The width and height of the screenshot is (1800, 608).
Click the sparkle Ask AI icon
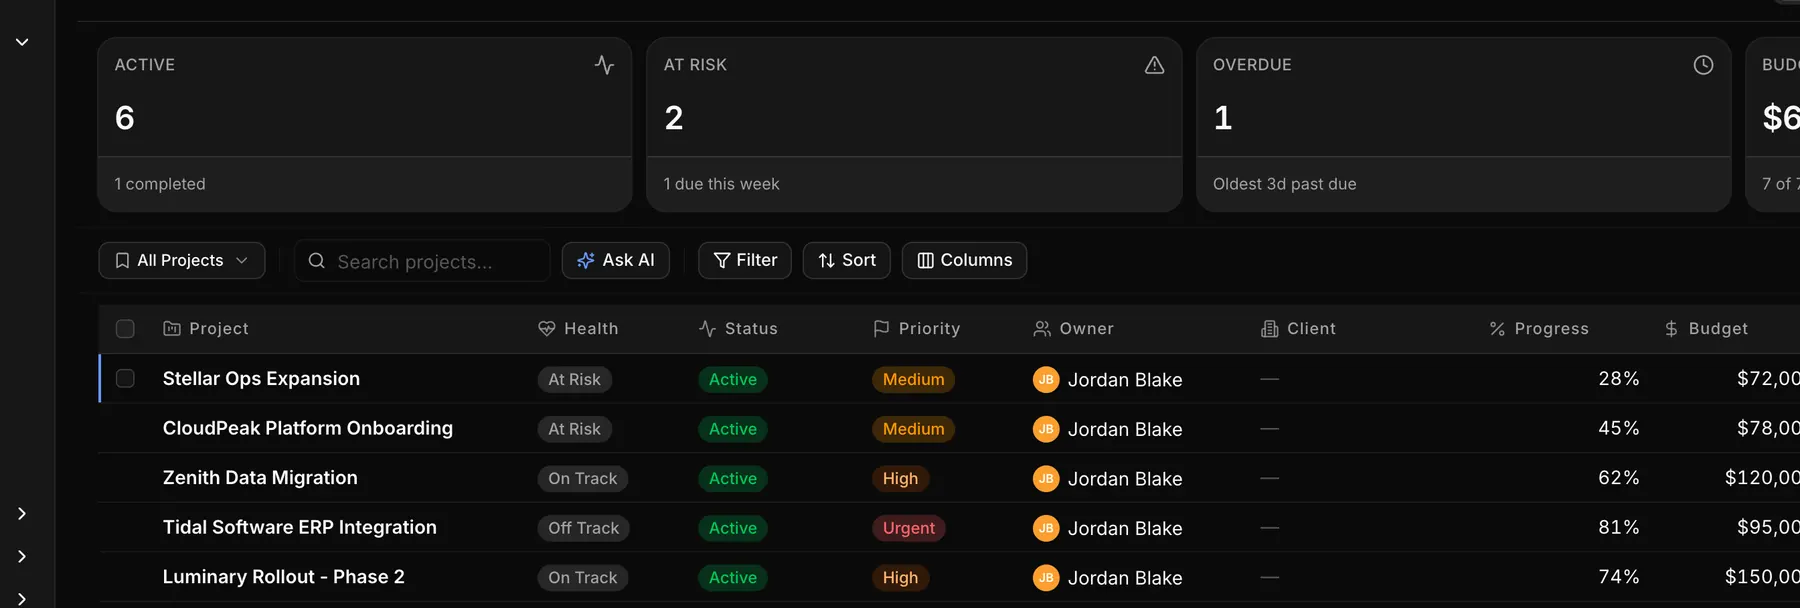[586, 260]
